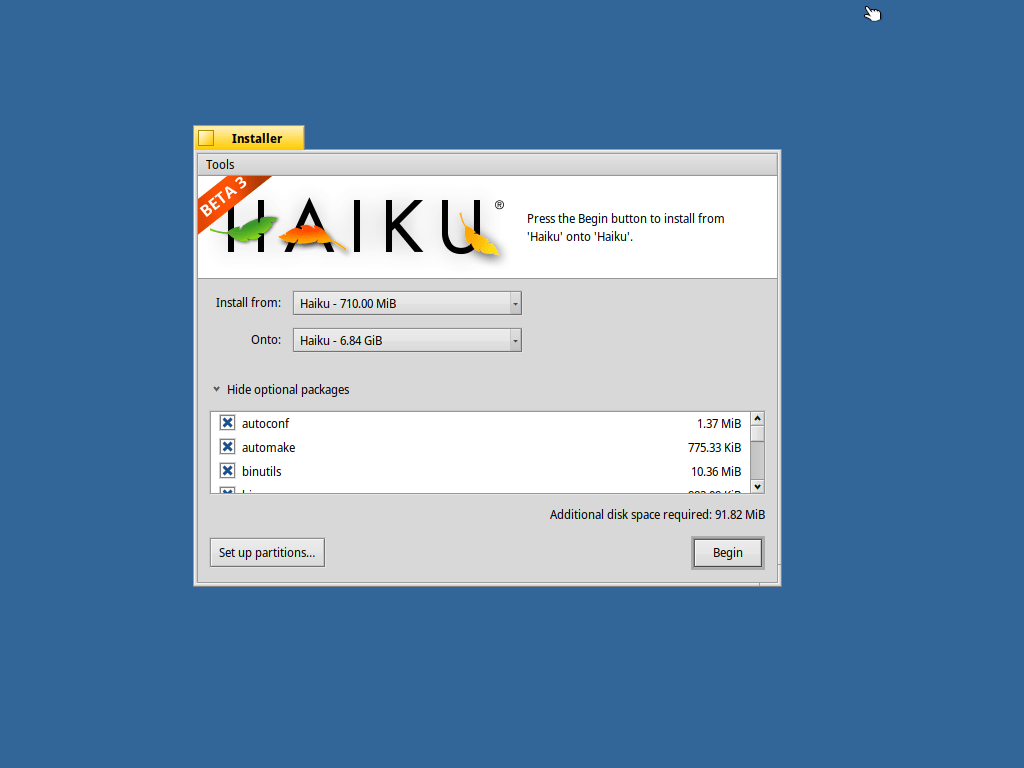Click the Installer title tab
The image size is (1024, 768).
[x=249, y=138]
